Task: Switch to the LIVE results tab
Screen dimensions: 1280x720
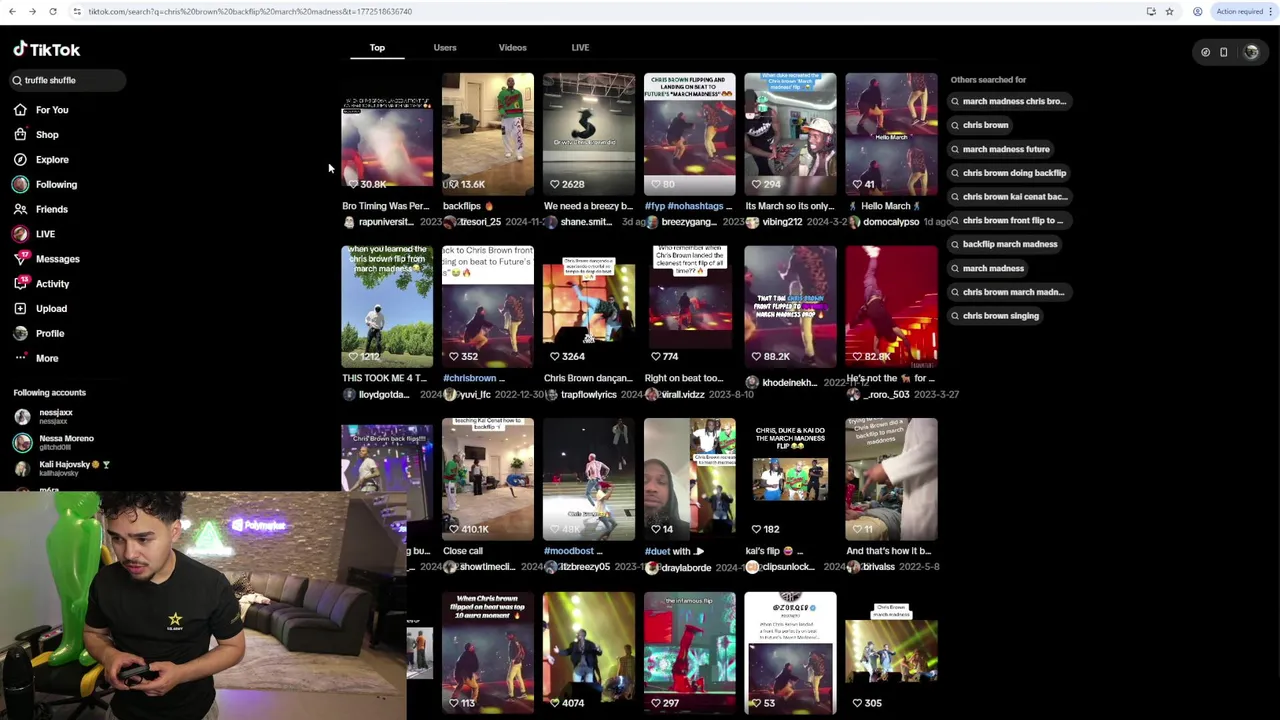Action: (580, 48)
